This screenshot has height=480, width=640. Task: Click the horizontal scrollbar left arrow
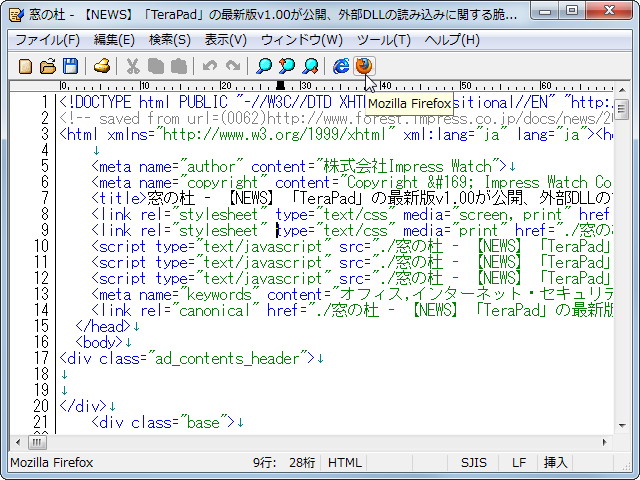18,442
